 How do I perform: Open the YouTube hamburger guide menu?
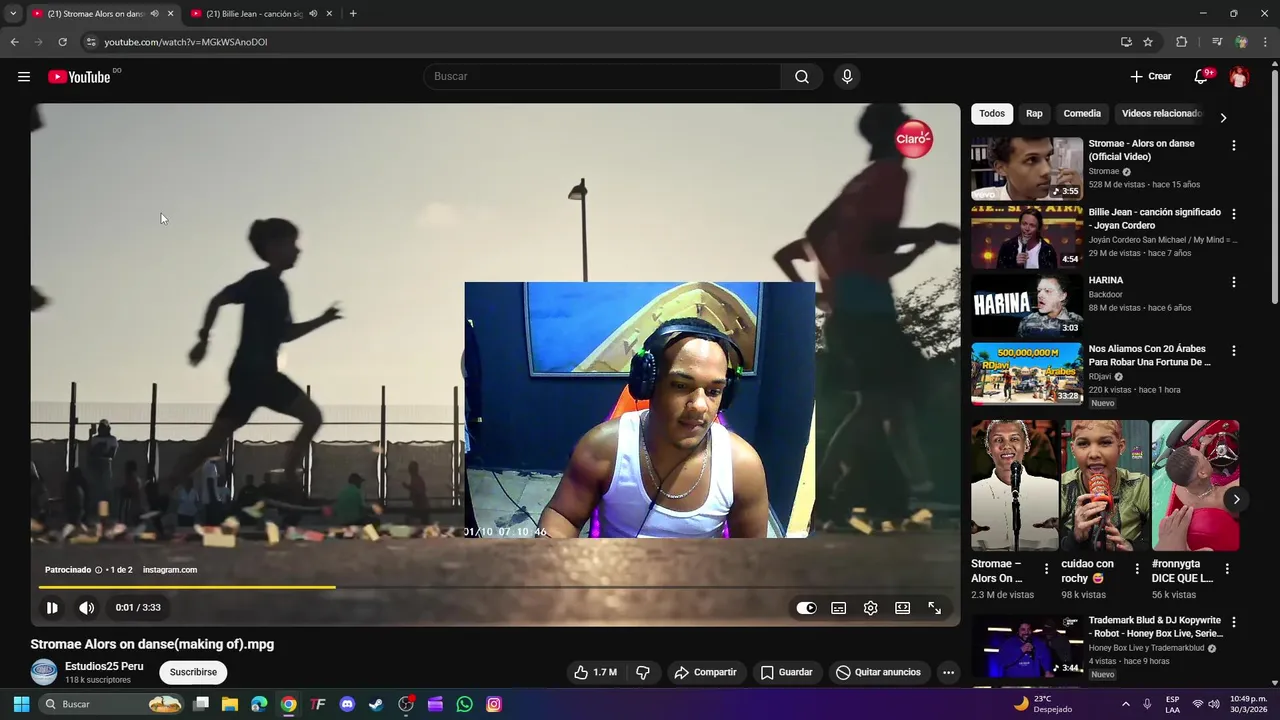[24, 77]
